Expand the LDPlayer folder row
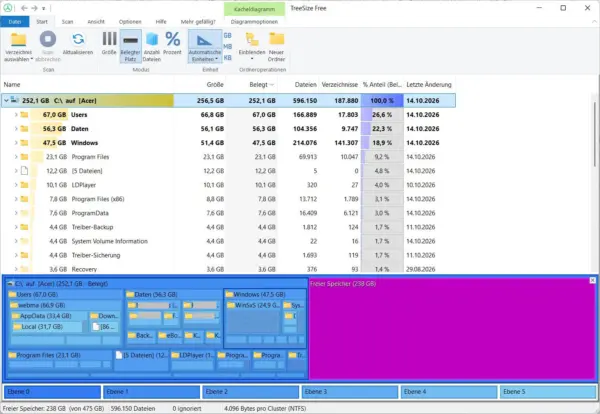 click(16, 185)
